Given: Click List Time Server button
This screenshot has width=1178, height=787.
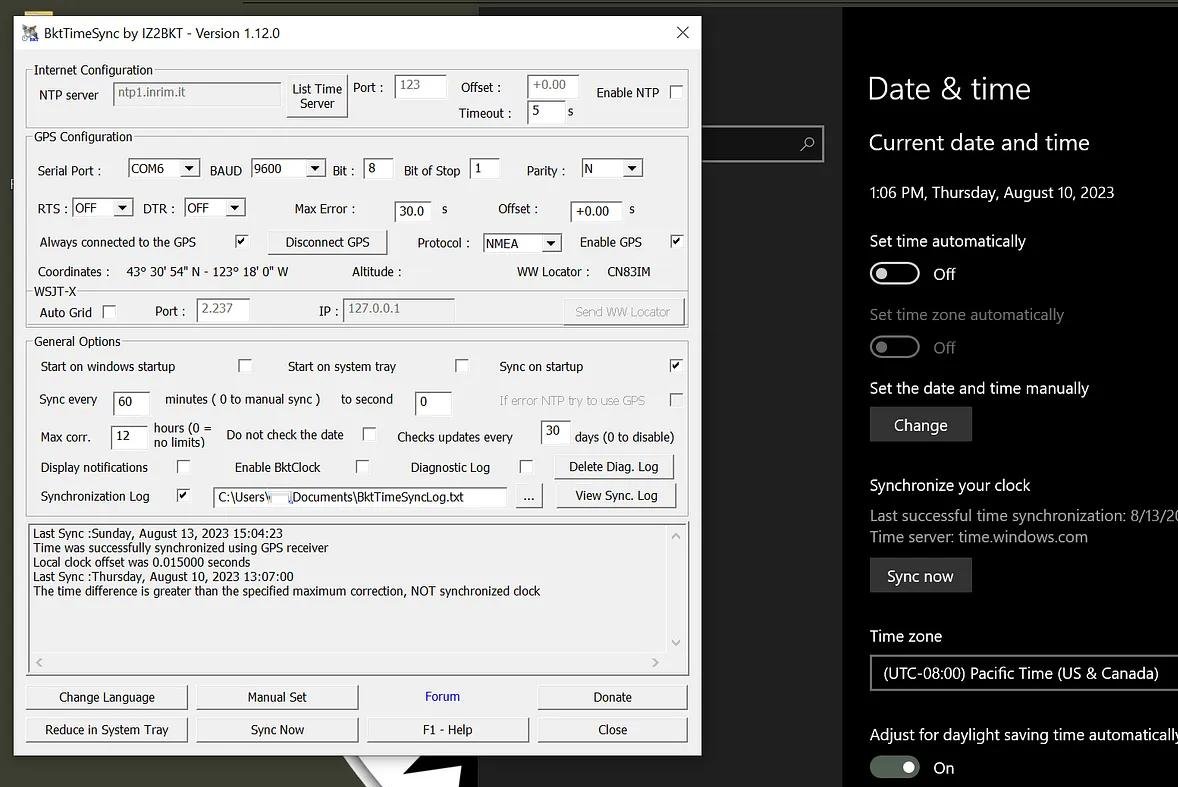Looking at the screenshot, I should [317, 95].
